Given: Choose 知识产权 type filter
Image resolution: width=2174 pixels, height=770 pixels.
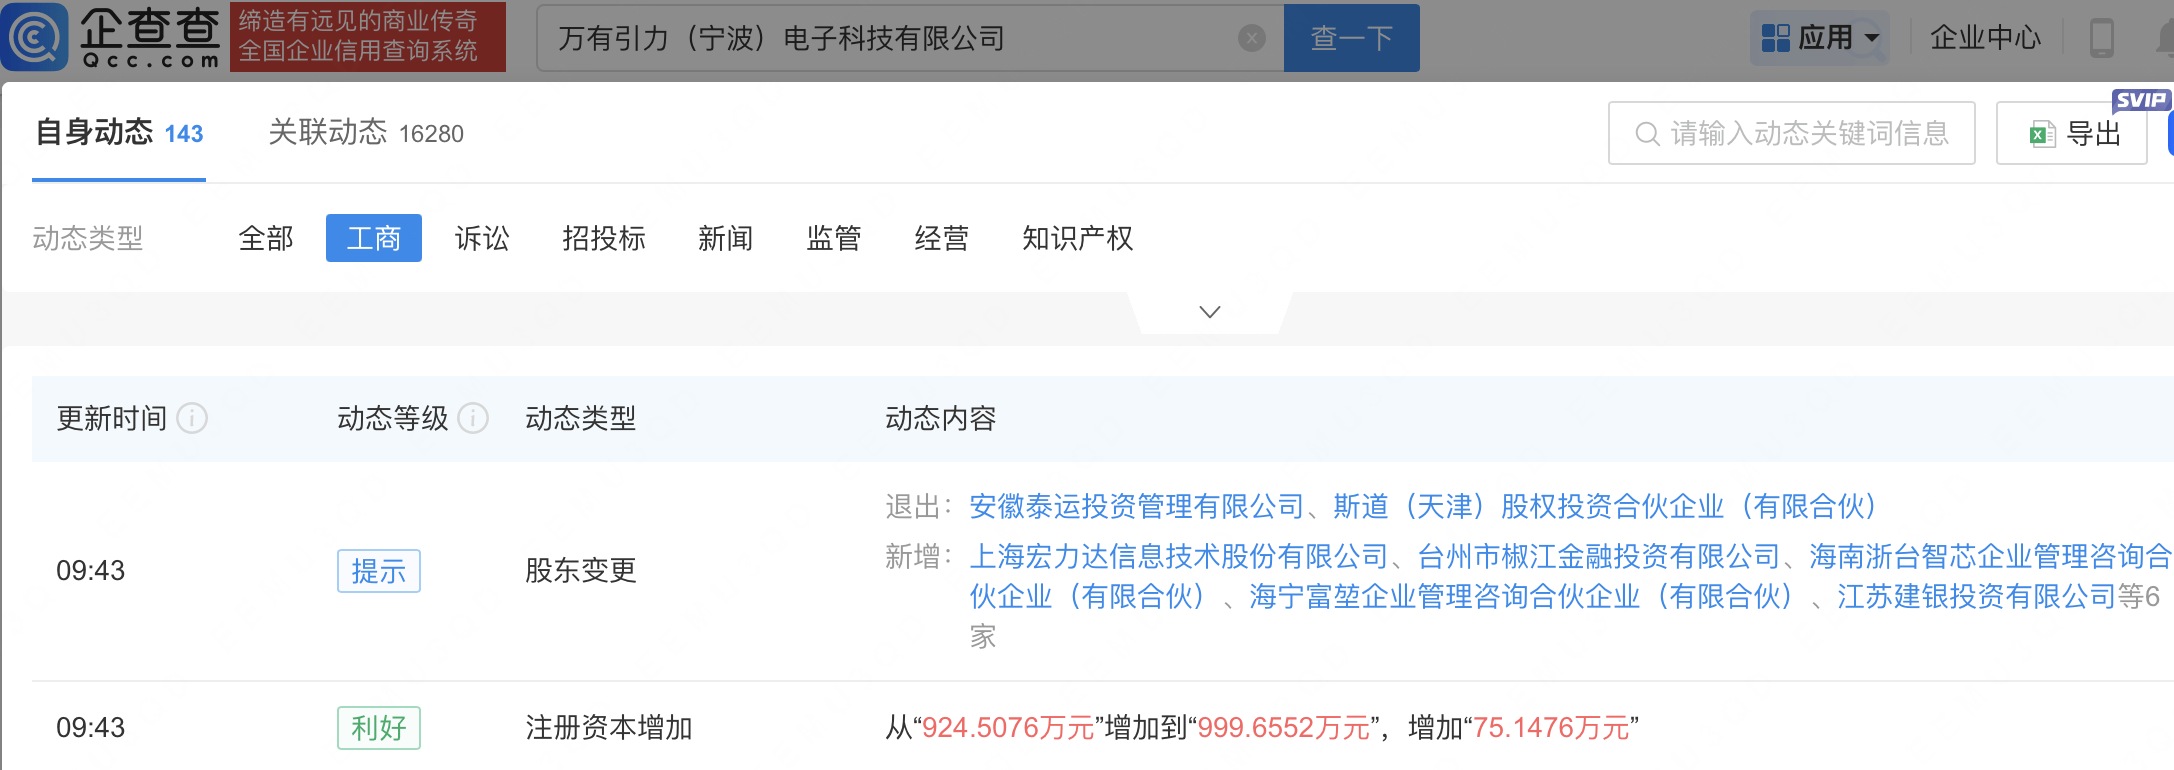Looking at the screenshot, I should pos(1077,238).
